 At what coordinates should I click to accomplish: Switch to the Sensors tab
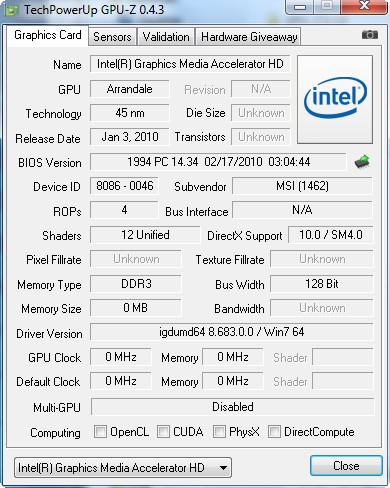pyautogui.click(x=112, y=37)
